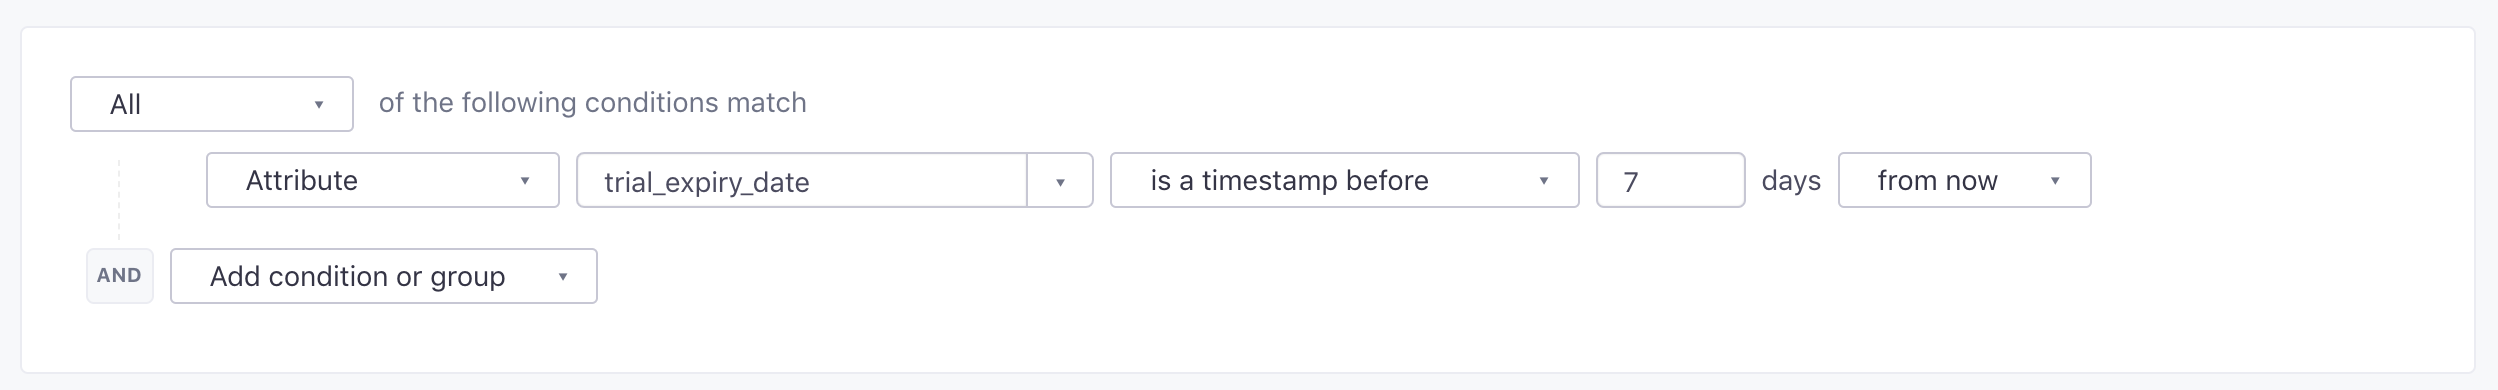The width and height of the screenshot is (2498, 390).
Task: Open the Attribute condition type dropdown
Action: coord(383,180)
